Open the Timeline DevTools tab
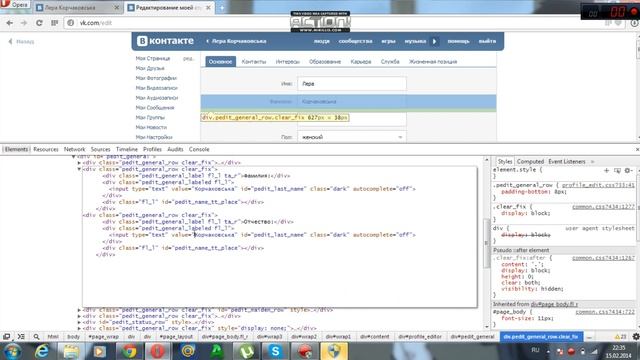Viewport: 640px width, 360px height. [127, 149]
